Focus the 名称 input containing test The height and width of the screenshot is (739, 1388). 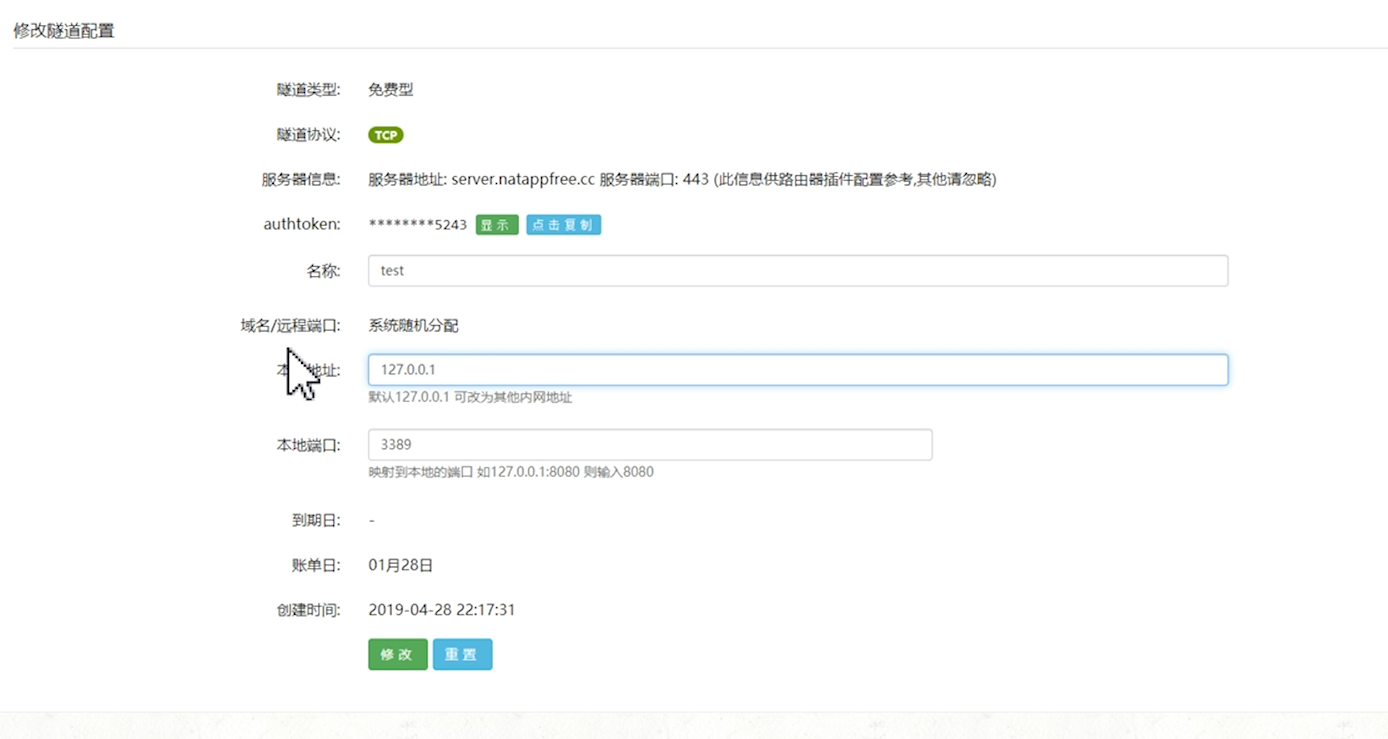tap(797, 271)
